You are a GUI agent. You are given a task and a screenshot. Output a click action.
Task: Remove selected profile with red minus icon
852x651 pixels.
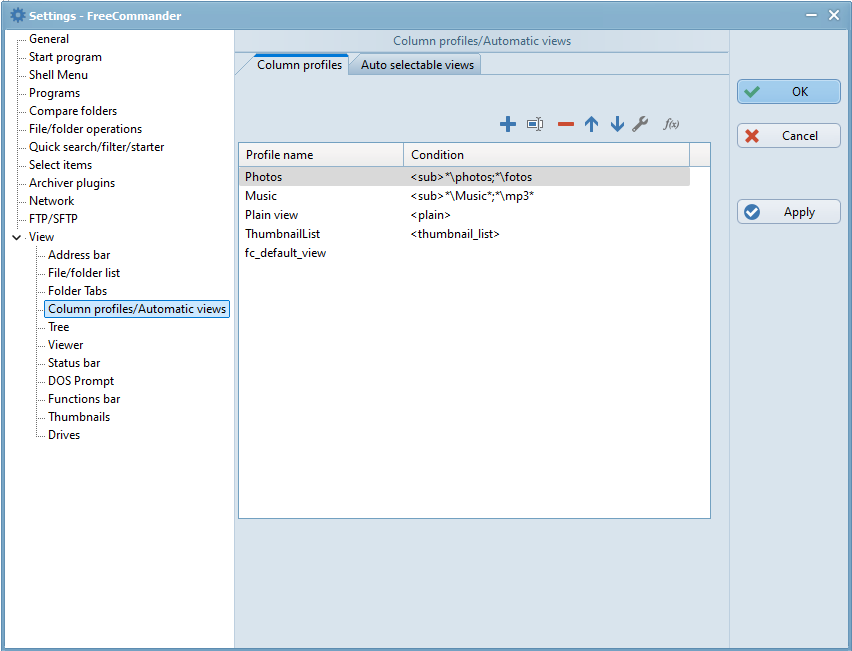tap(566, 124)
